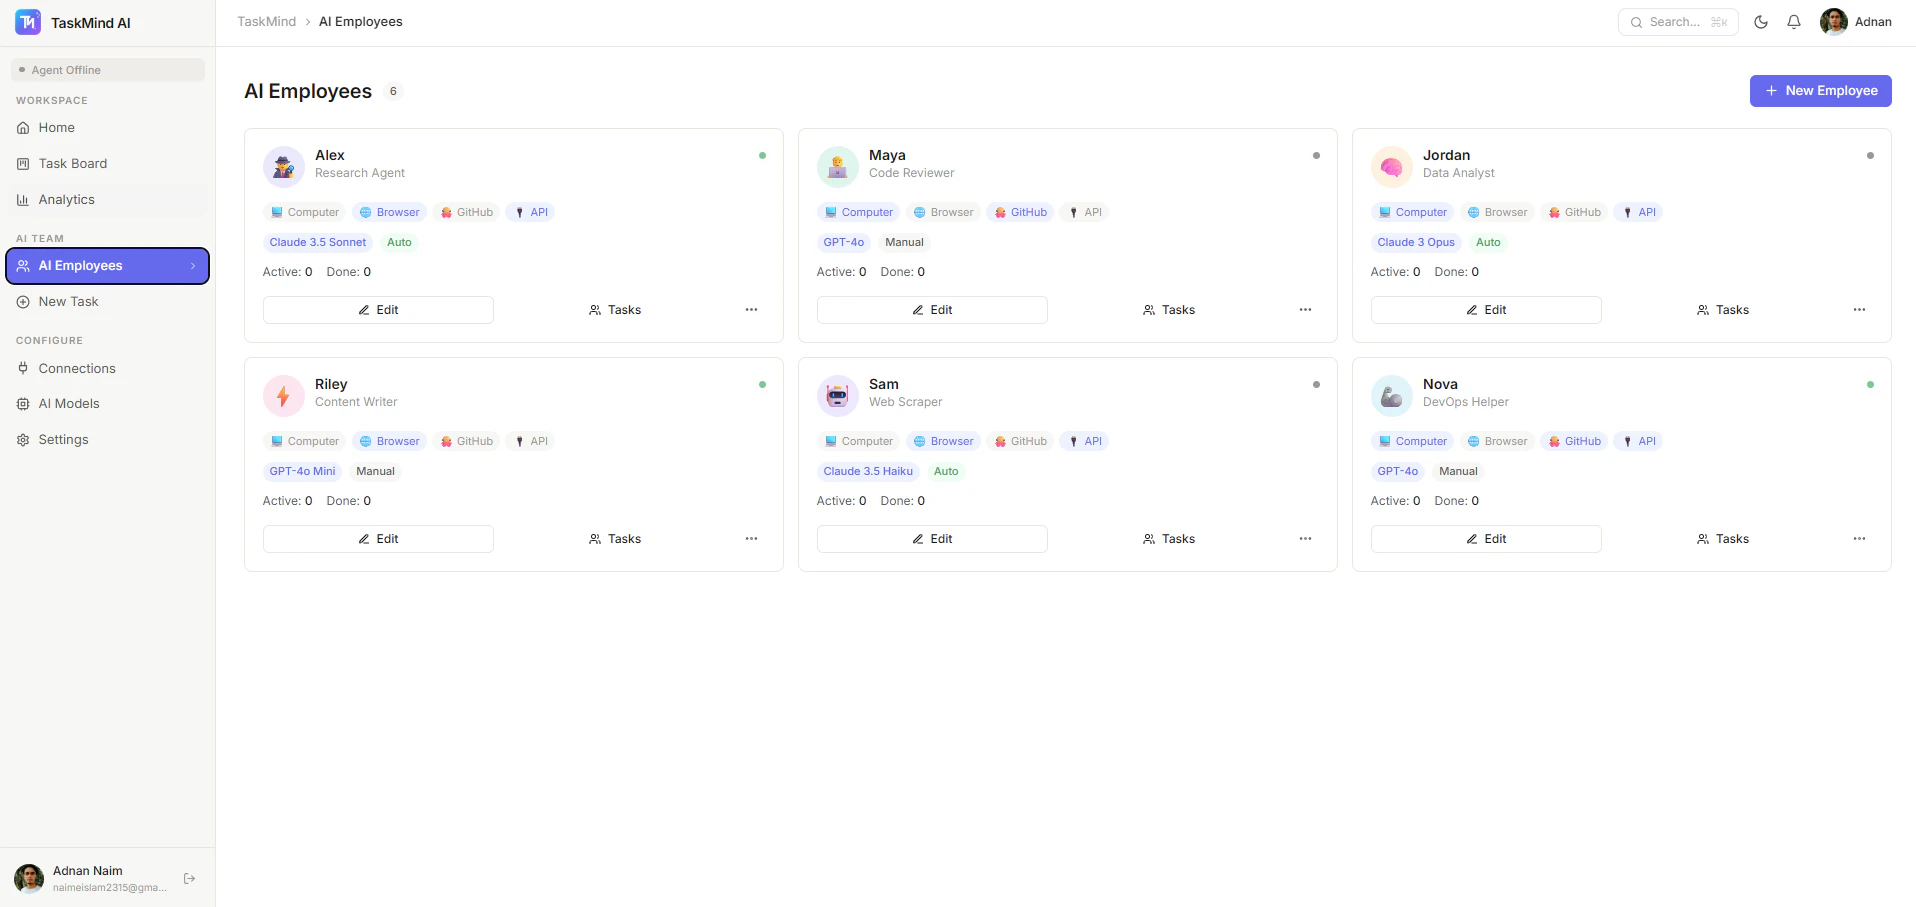The width and height of the screenshot is (1916, 907).
Task: View Tasks for Maya
Action: click(x=1169, y=310)
